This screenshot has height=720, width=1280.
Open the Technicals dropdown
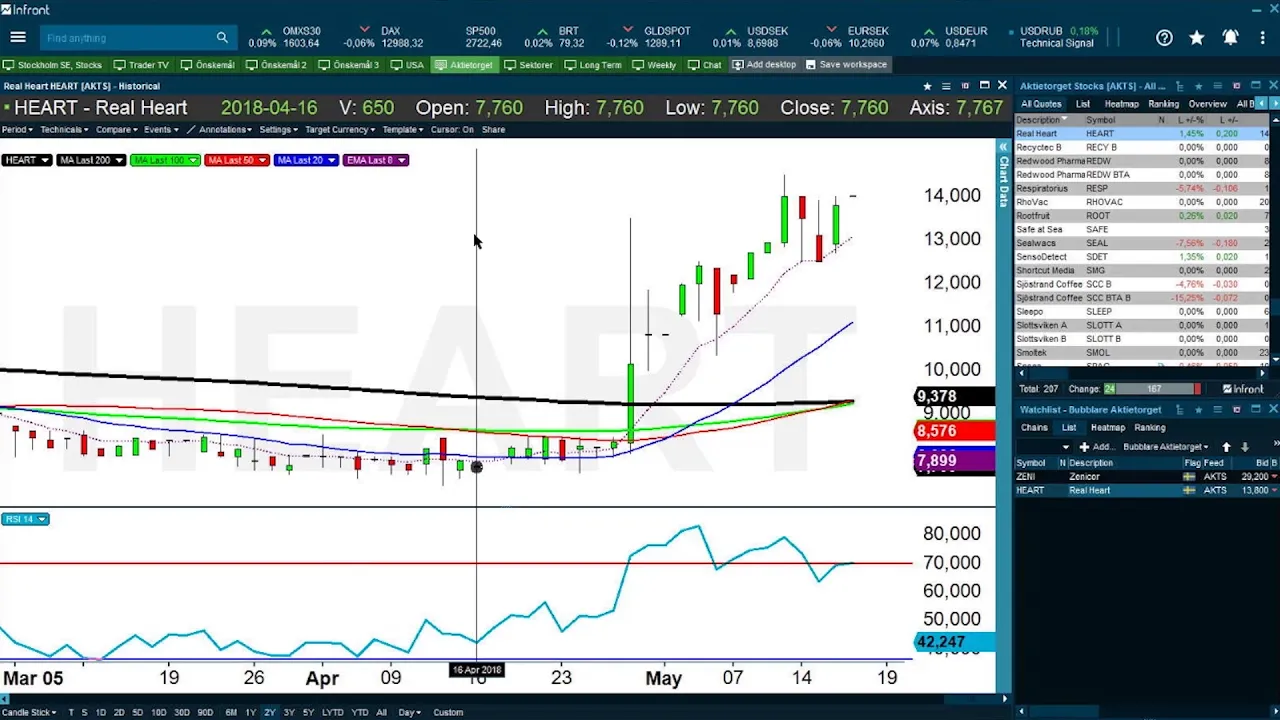[64, 130]
